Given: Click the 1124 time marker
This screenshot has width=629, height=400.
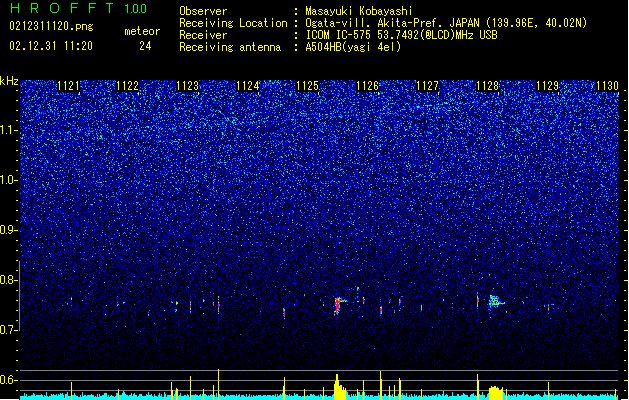Looking at the screenshot, I should (x=248, y=86).
